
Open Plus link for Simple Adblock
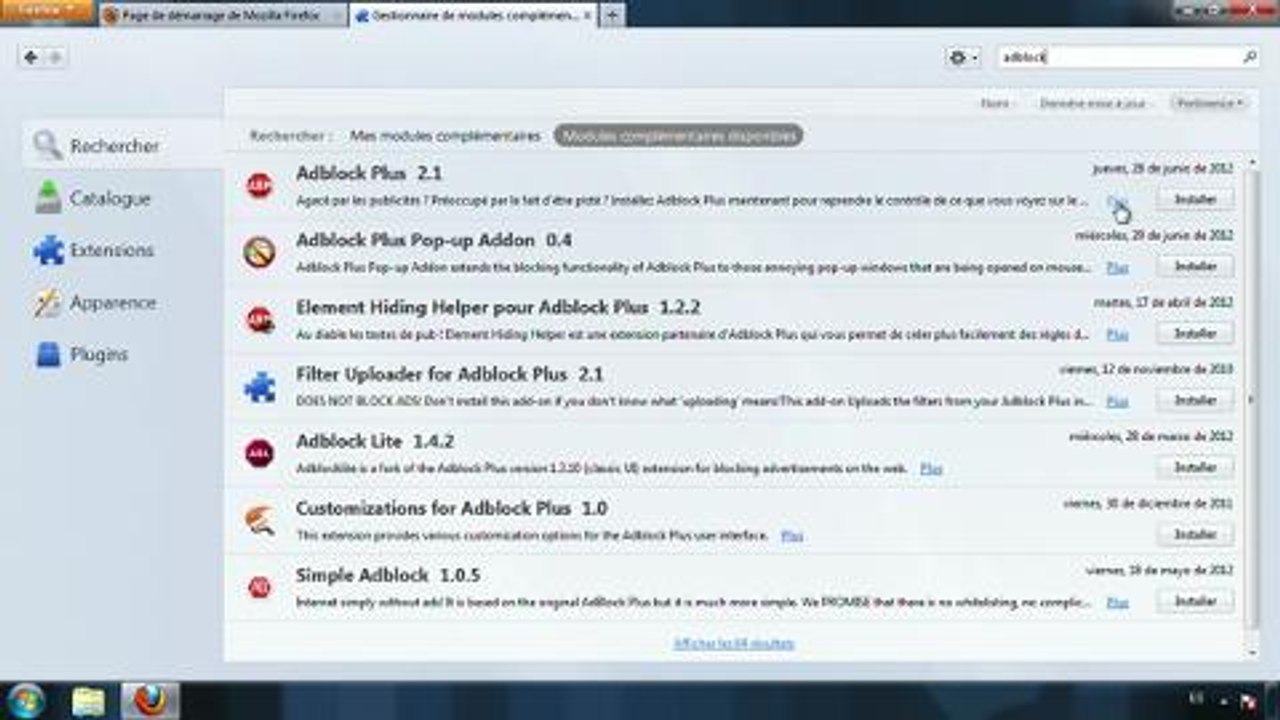point(1117,602)
